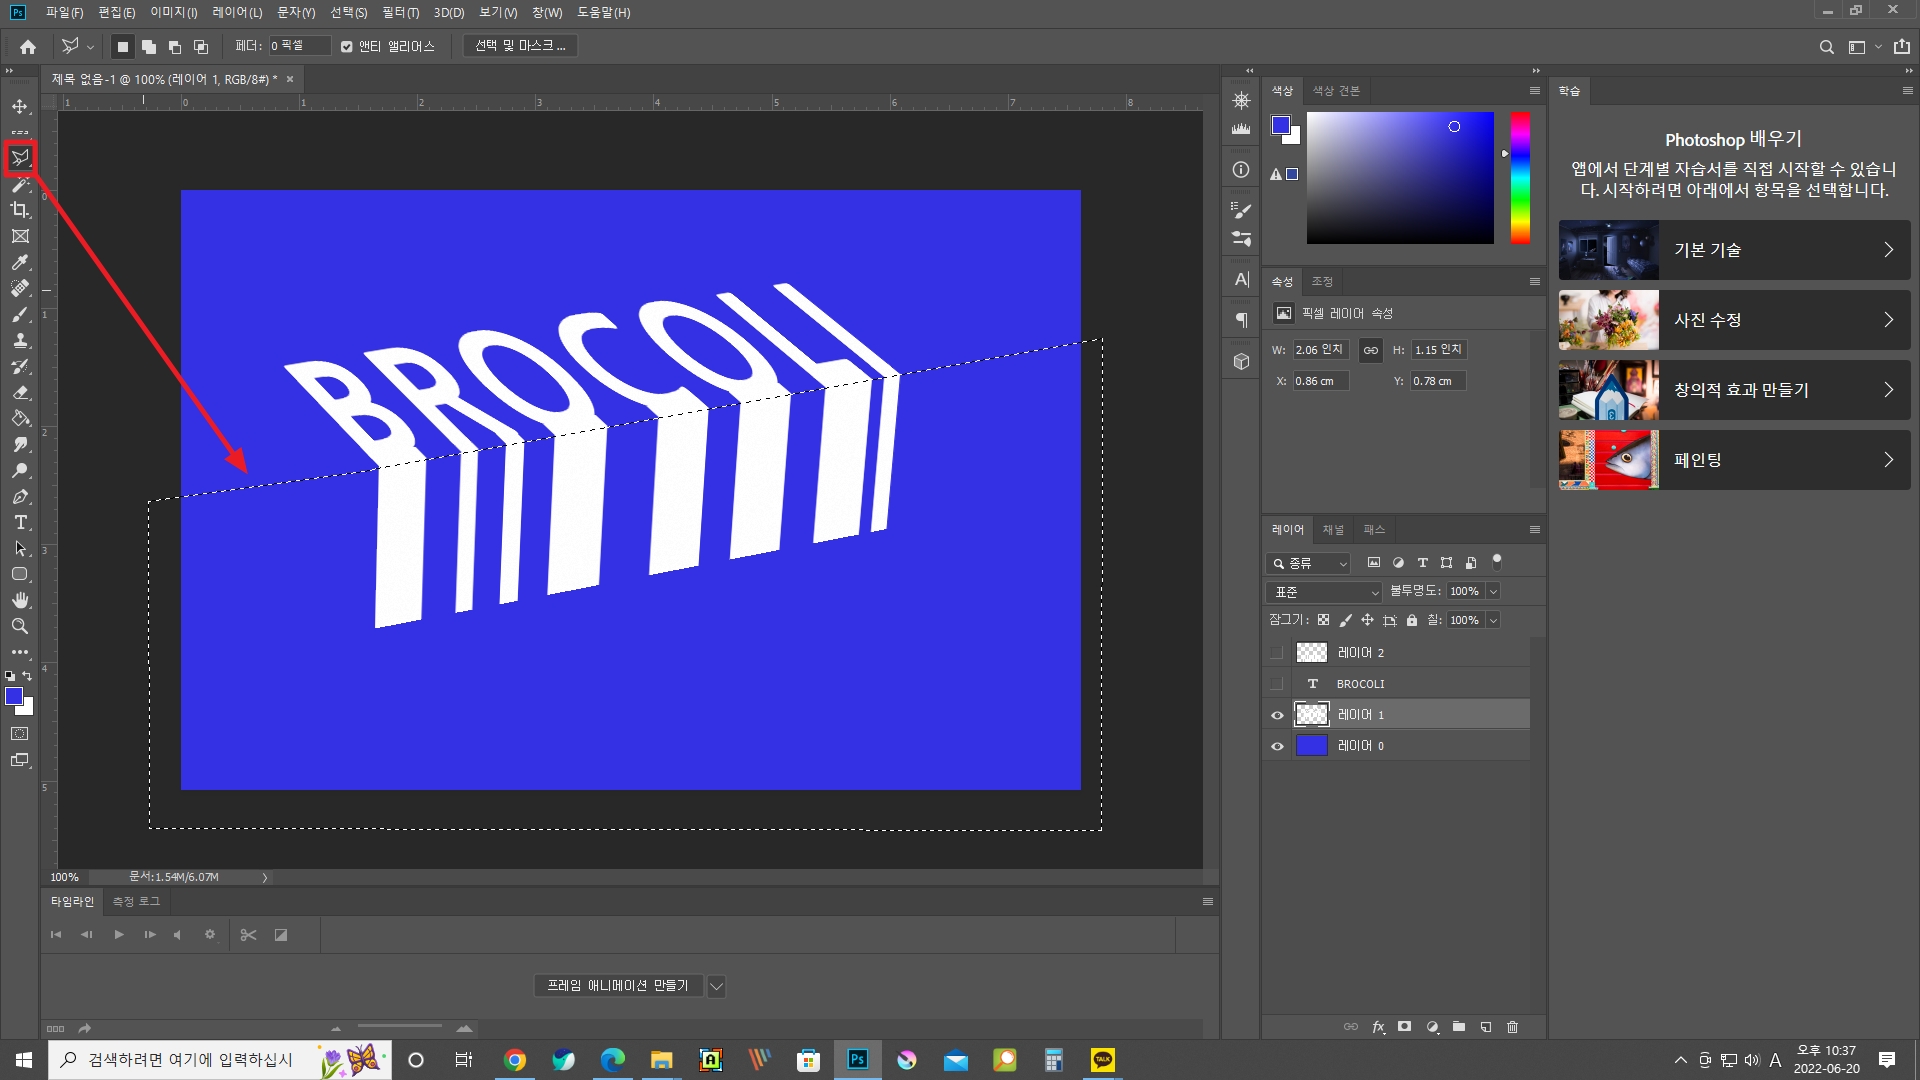Select the Eyedropper tool
This screenshot has width=1920, height=1080.
pyautogui.click(x=20, y=262)
